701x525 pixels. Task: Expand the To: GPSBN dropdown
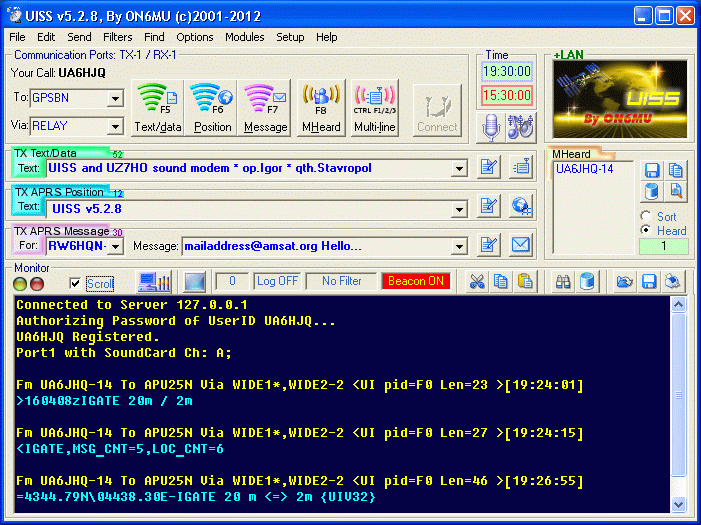tap(115, 98)
